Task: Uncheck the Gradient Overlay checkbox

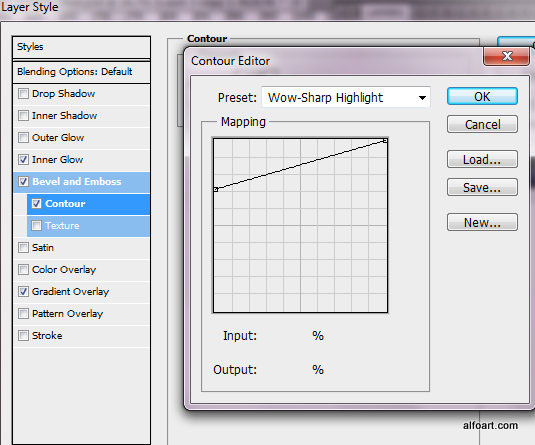Action: pyautogui.click(x=23, y=291)
